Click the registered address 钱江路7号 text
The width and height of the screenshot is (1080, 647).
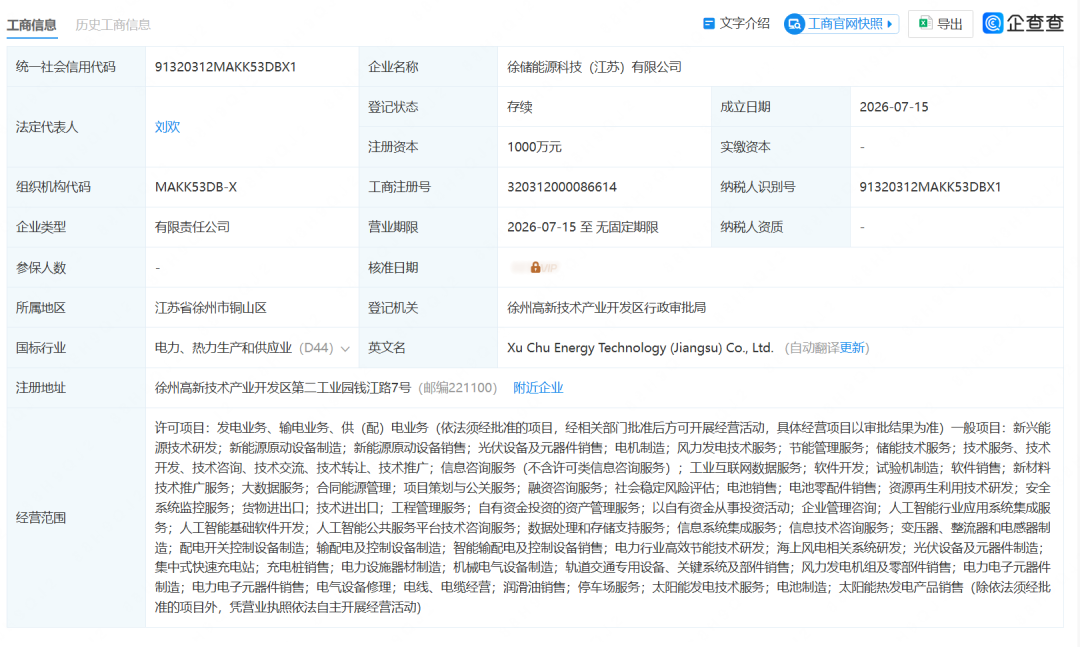pos(282,388)
